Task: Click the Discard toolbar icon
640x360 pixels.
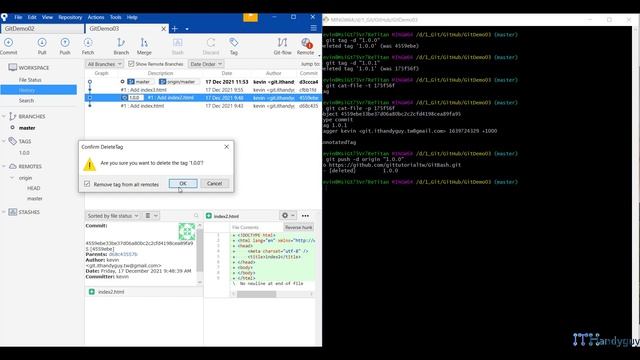Action: click(x=211, y=46)
